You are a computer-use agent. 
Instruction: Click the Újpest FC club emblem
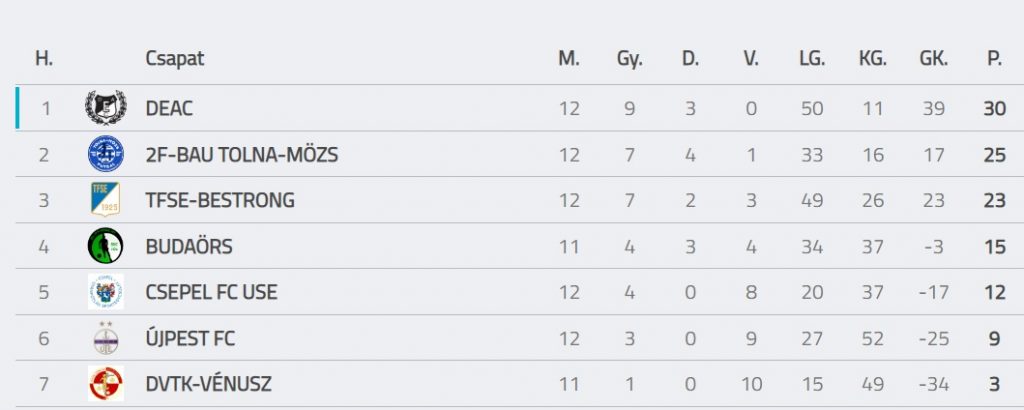[105, 338]
